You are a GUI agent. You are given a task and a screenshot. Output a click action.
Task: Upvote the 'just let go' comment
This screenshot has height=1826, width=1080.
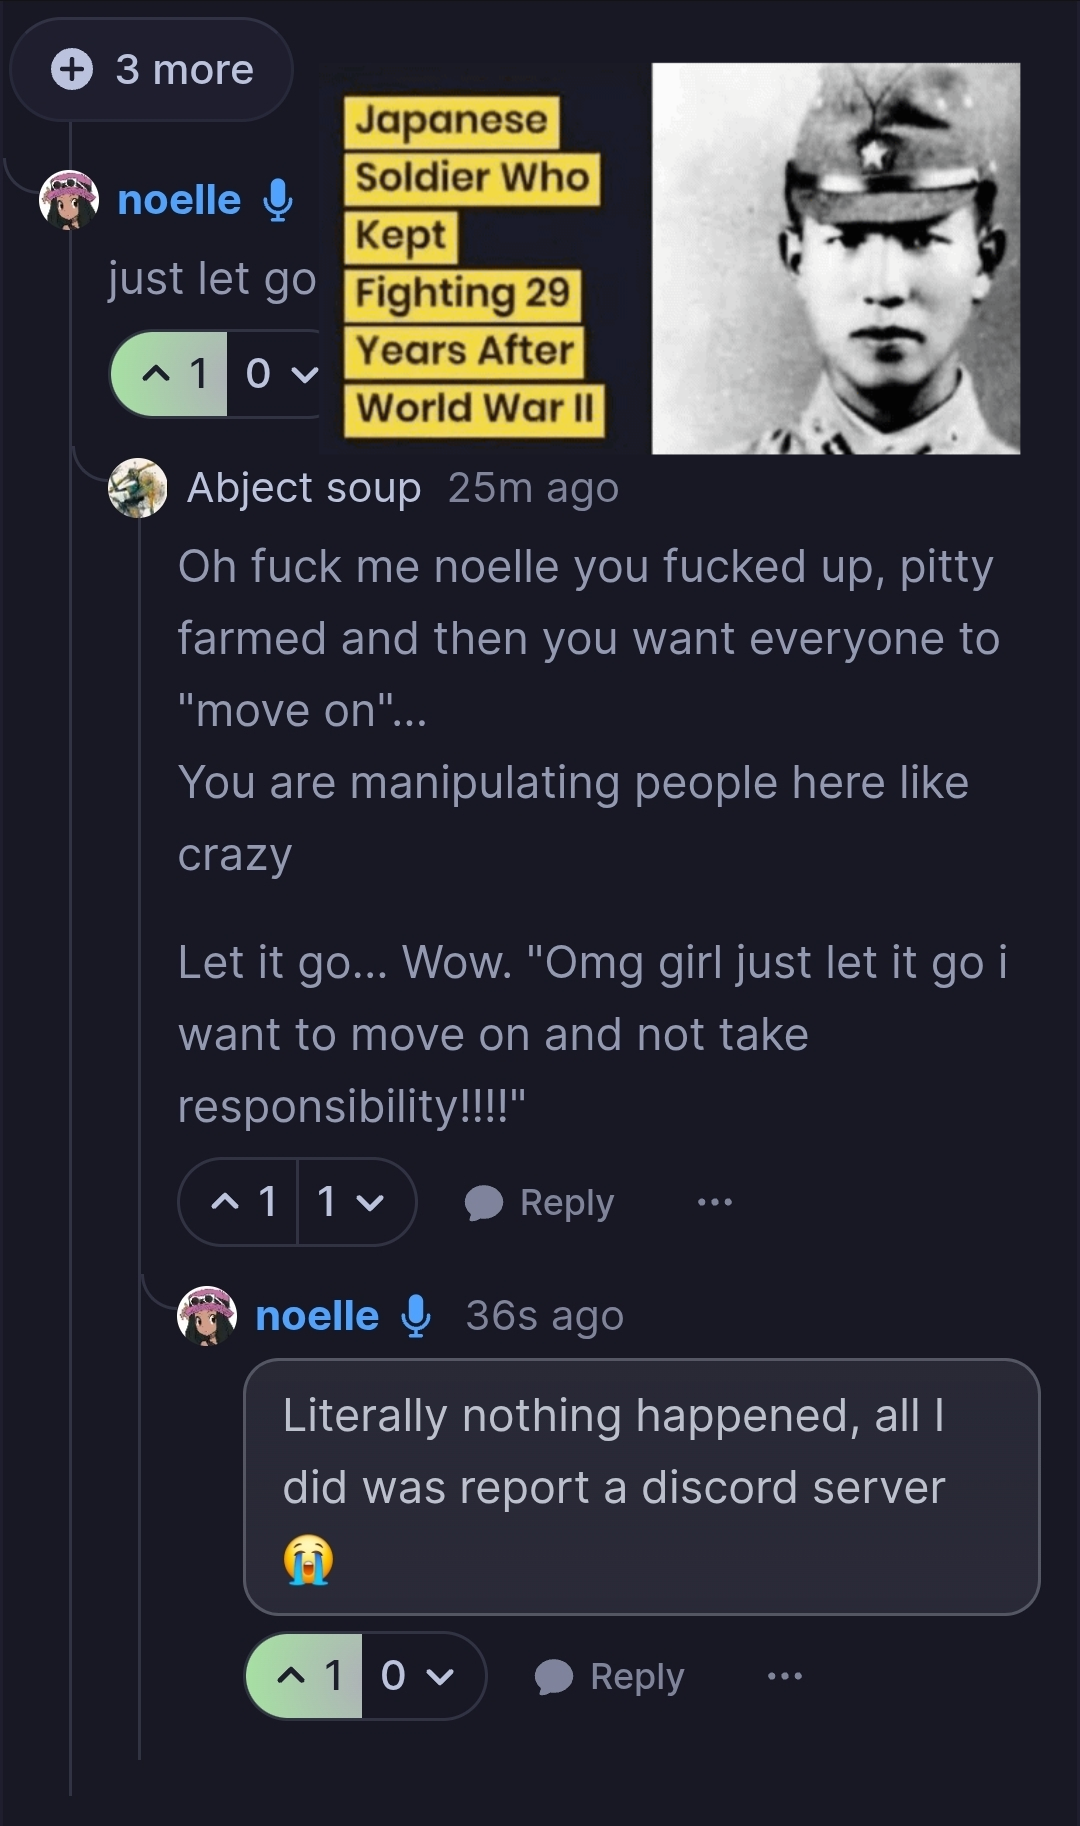click(x=170, y=374)
